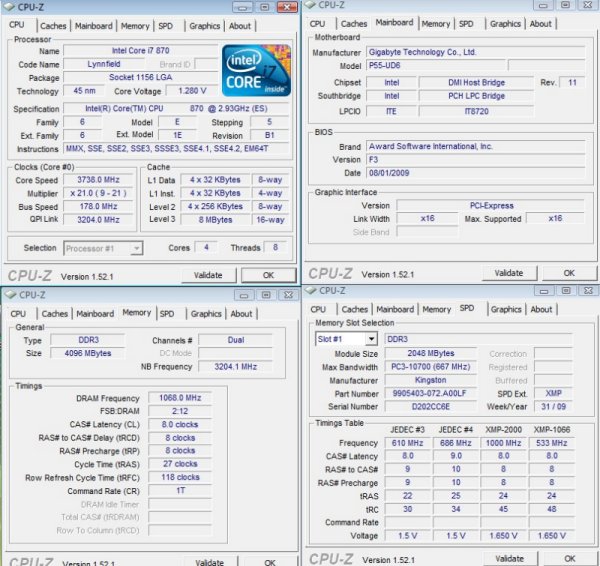The height and width of the screenshot is (566, 600).
Task: Close the SPD window
Action: (589, 291)
